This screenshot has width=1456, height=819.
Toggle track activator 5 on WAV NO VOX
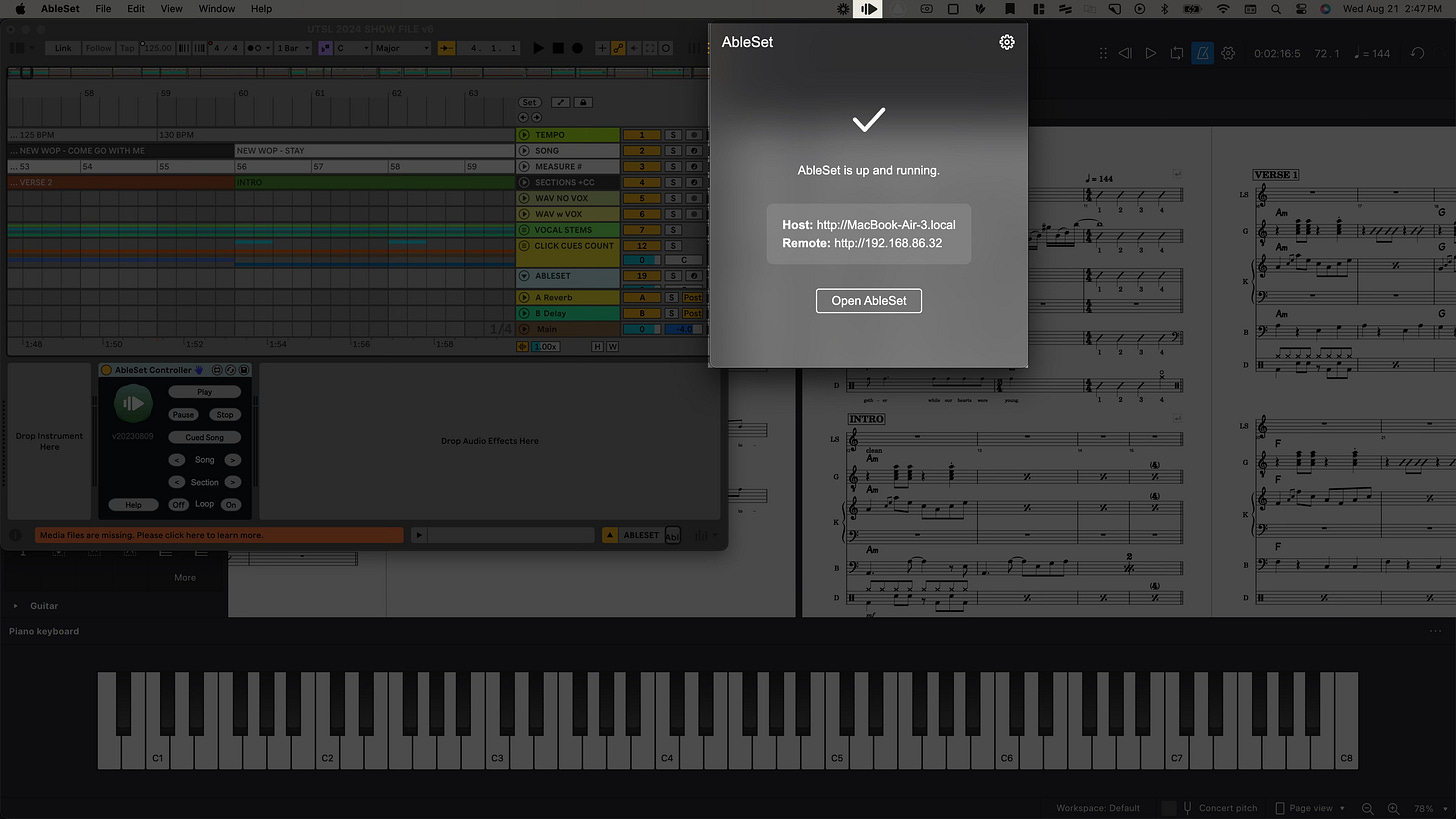click(x=642, y=198)
